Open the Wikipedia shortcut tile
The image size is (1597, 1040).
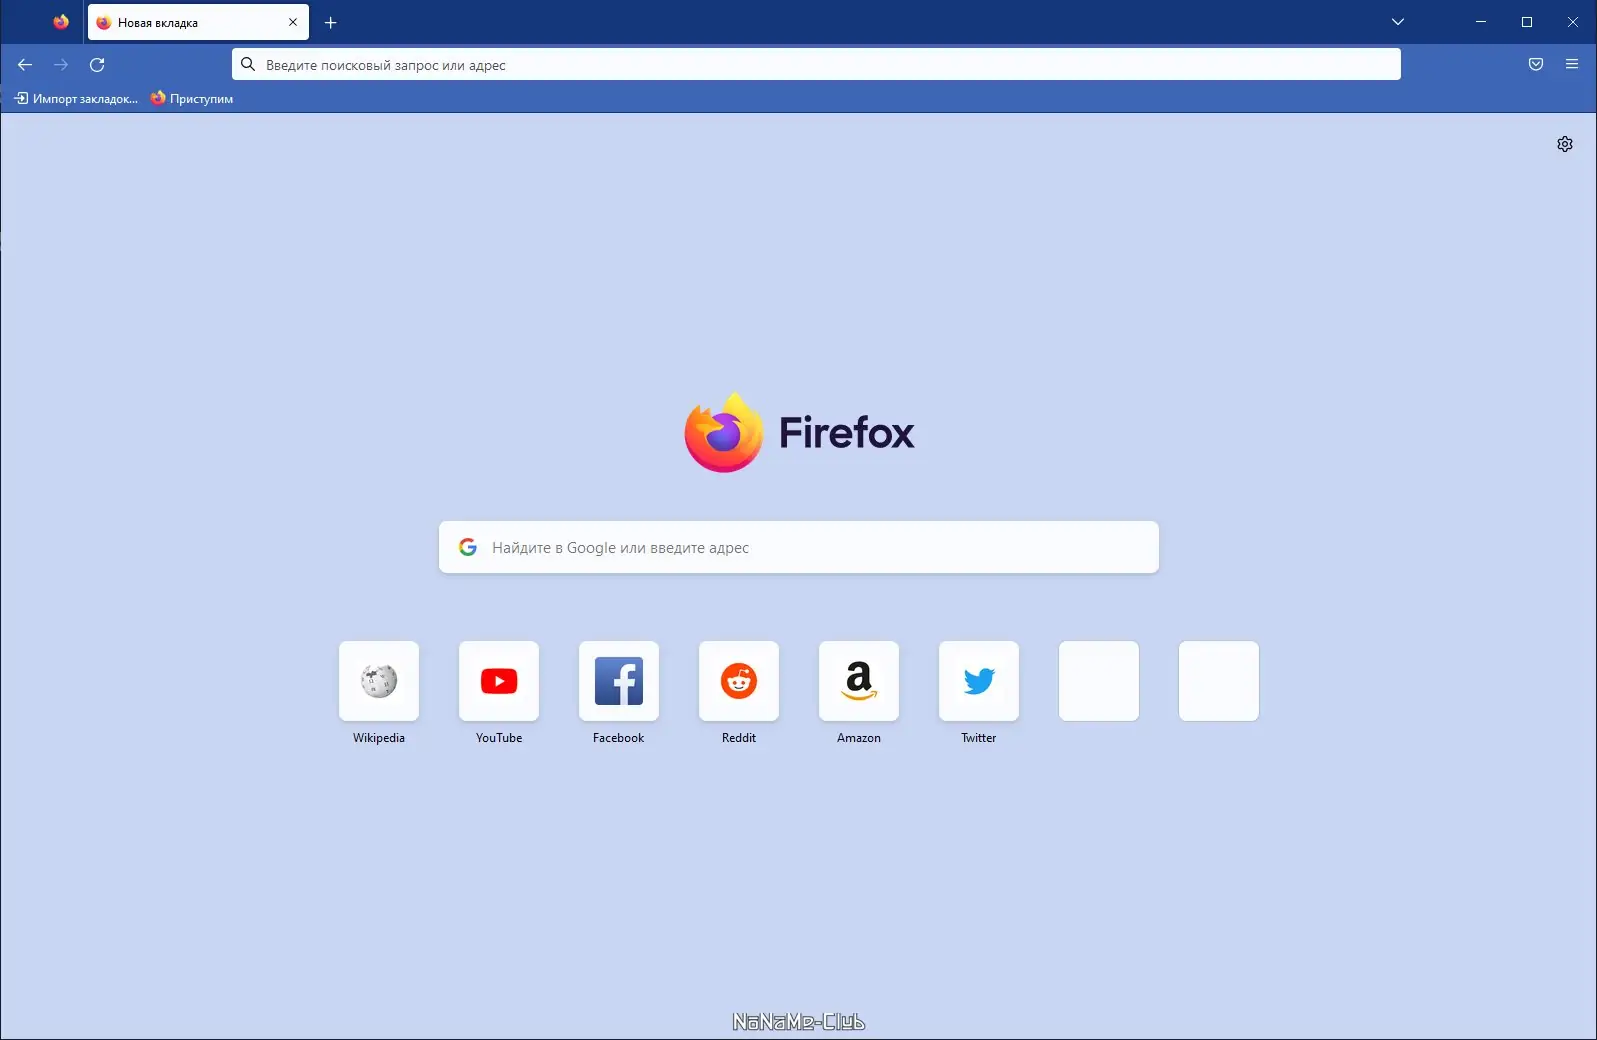pyautogui.click(x=379, y=681)
